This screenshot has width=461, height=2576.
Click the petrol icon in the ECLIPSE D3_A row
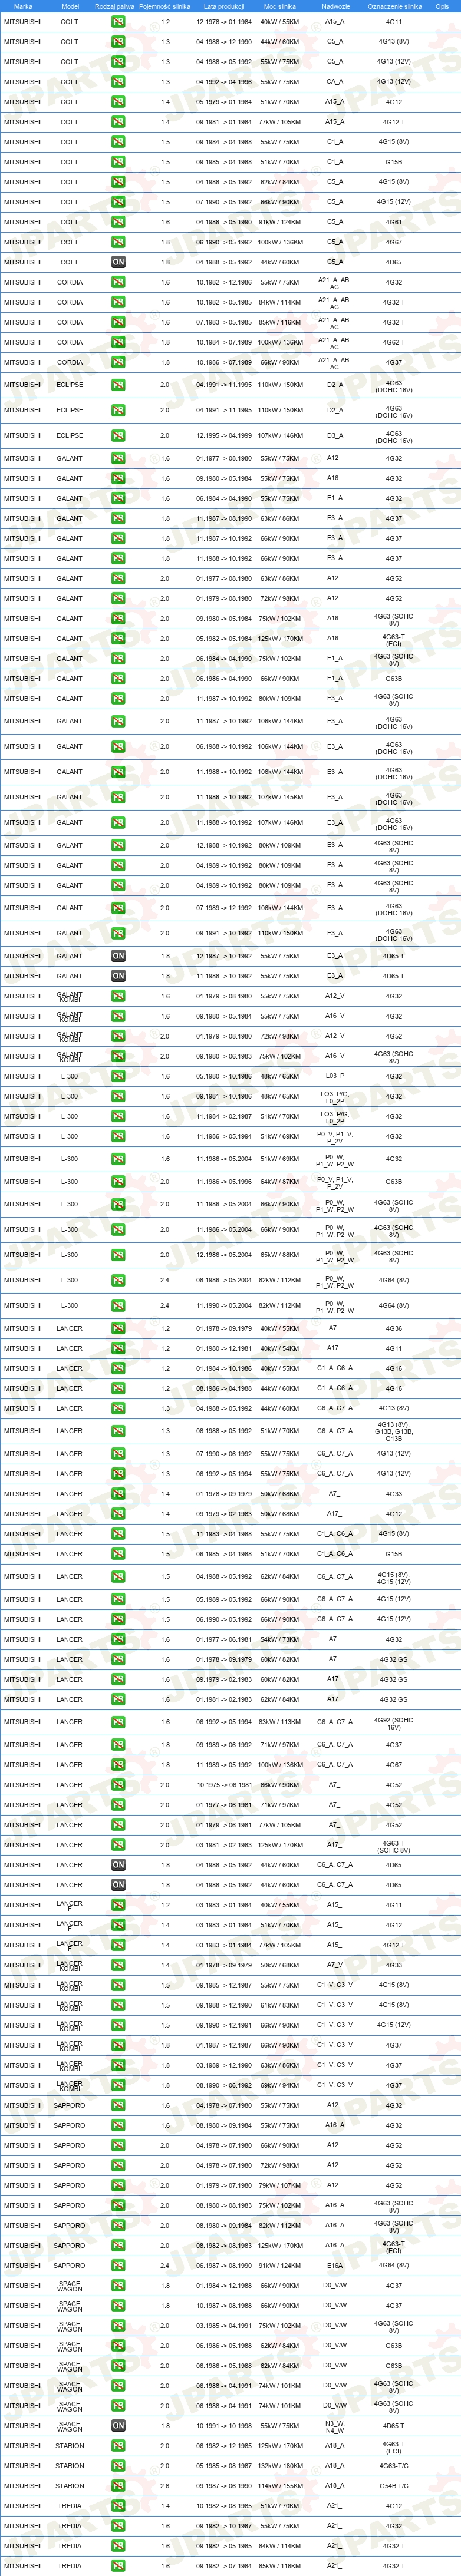(118, 436)
